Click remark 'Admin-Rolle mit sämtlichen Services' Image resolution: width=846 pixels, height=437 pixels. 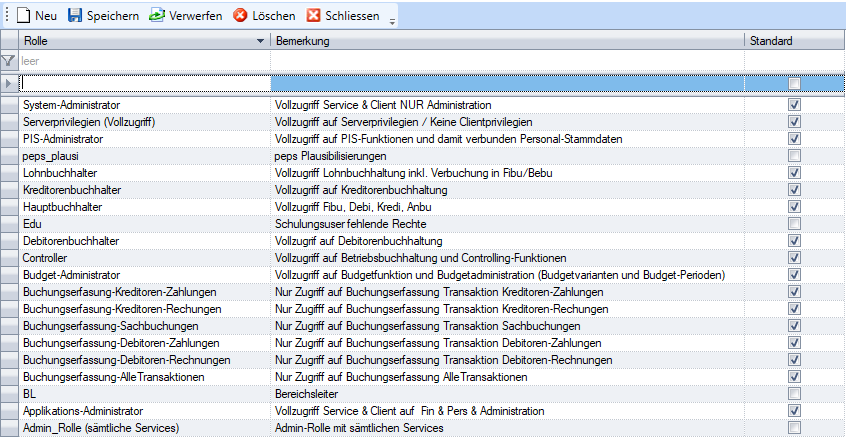point(359,428)
